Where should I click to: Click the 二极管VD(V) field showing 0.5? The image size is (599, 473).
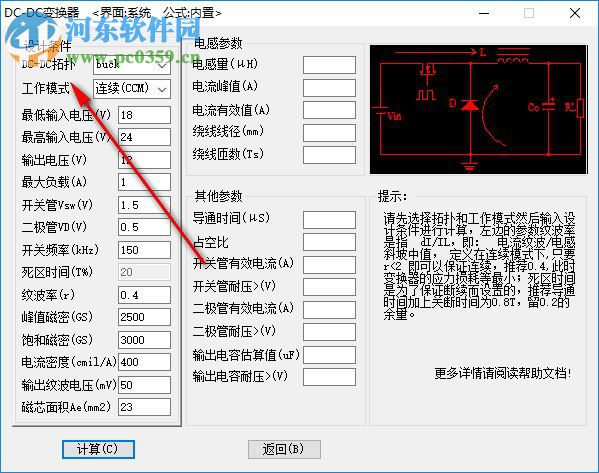[144, 227]
